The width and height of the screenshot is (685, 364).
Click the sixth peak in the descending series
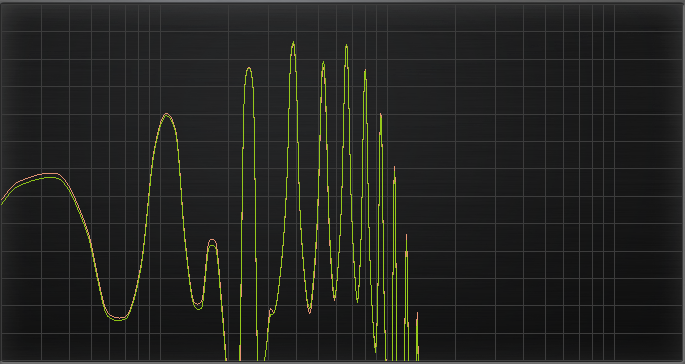381,114
